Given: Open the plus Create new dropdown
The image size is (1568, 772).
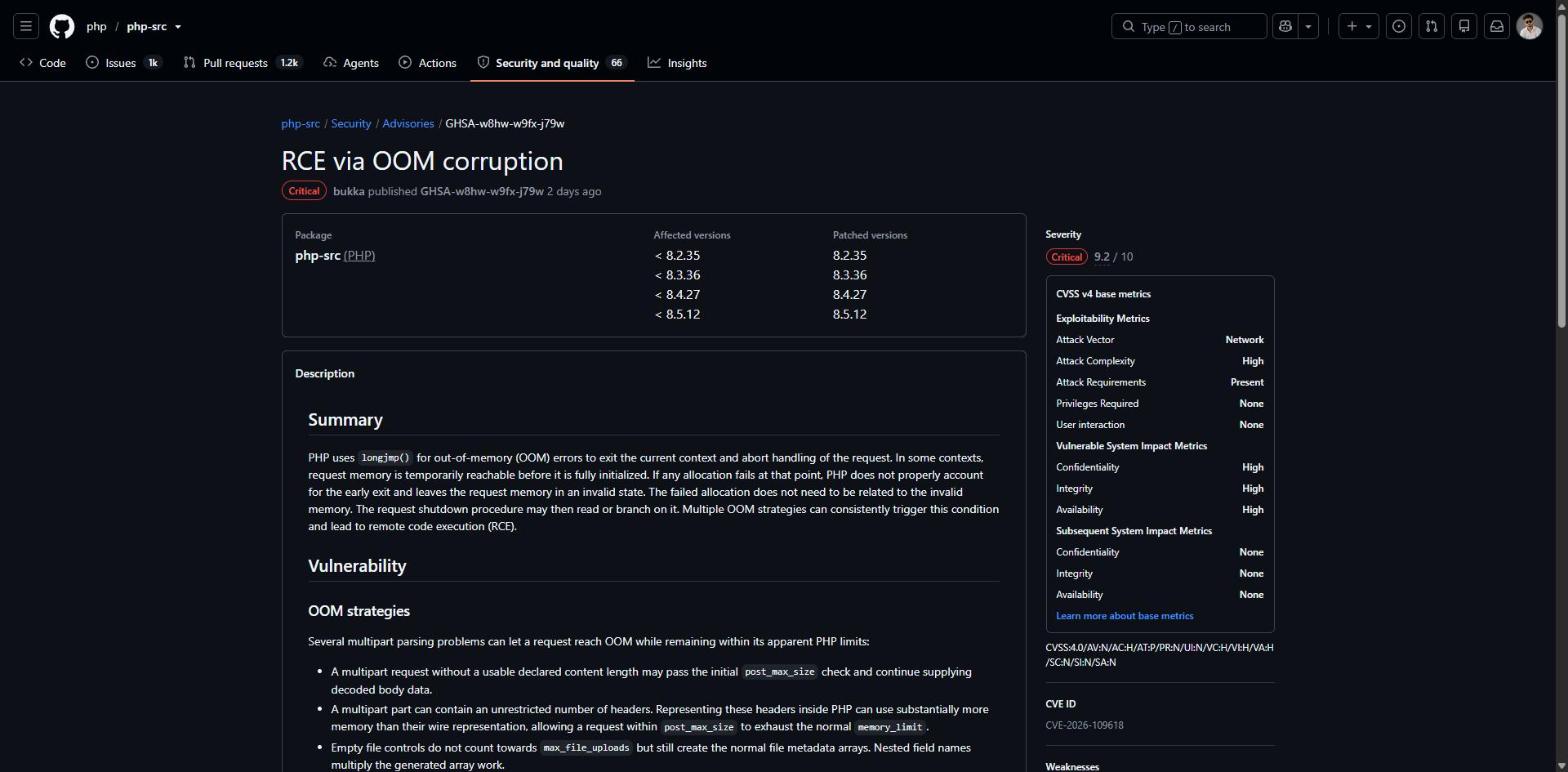Looking at the screenshot, I should point(1359,27).
